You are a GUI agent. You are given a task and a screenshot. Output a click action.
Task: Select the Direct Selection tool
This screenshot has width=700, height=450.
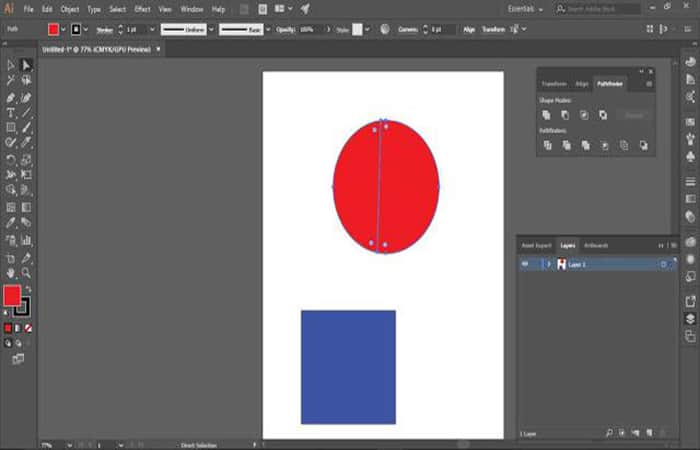[x=26, y=66]
